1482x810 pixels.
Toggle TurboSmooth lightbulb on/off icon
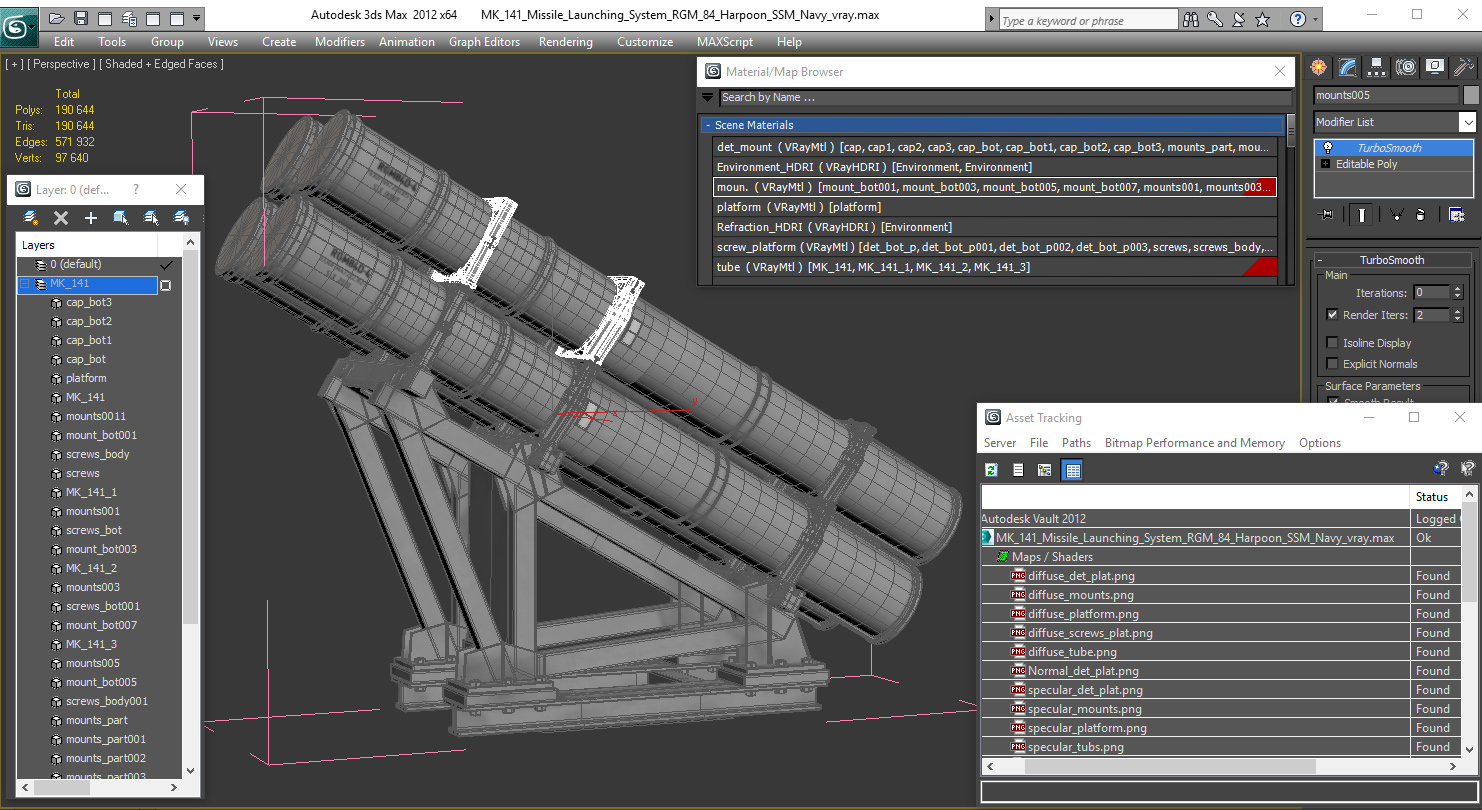pyautogui.click(x=1328, y=148)
